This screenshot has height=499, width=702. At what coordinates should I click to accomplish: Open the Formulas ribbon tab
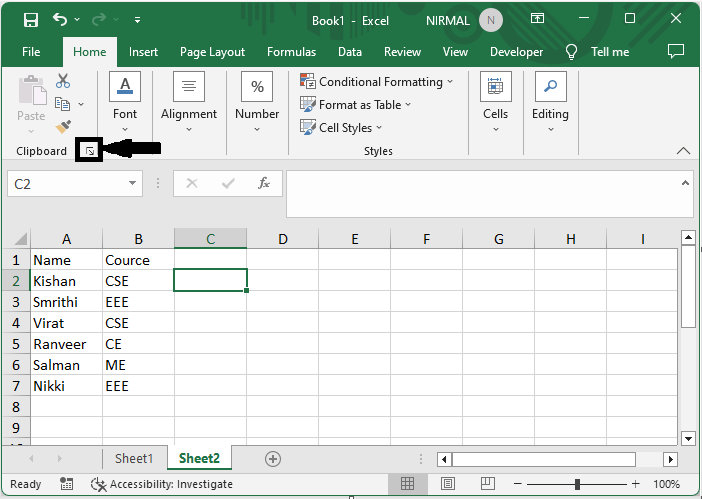(x=291, y=52)
